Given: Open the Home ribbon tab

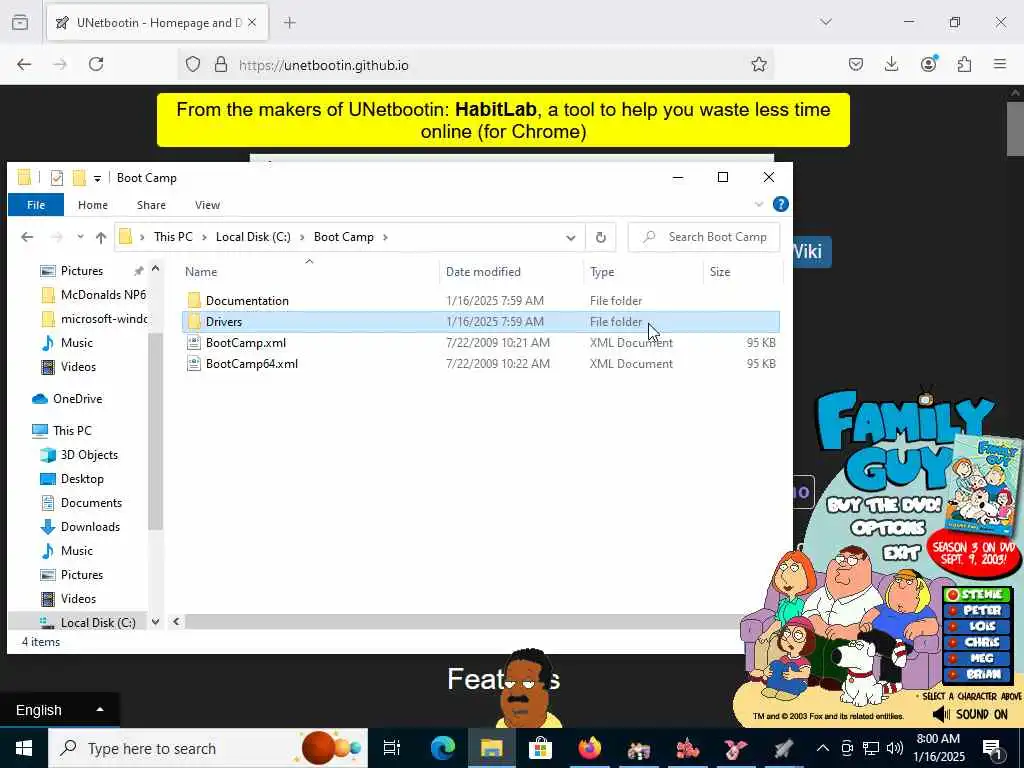Looking at the screenshot, I should pyautogui.click(x=93, y=205).
